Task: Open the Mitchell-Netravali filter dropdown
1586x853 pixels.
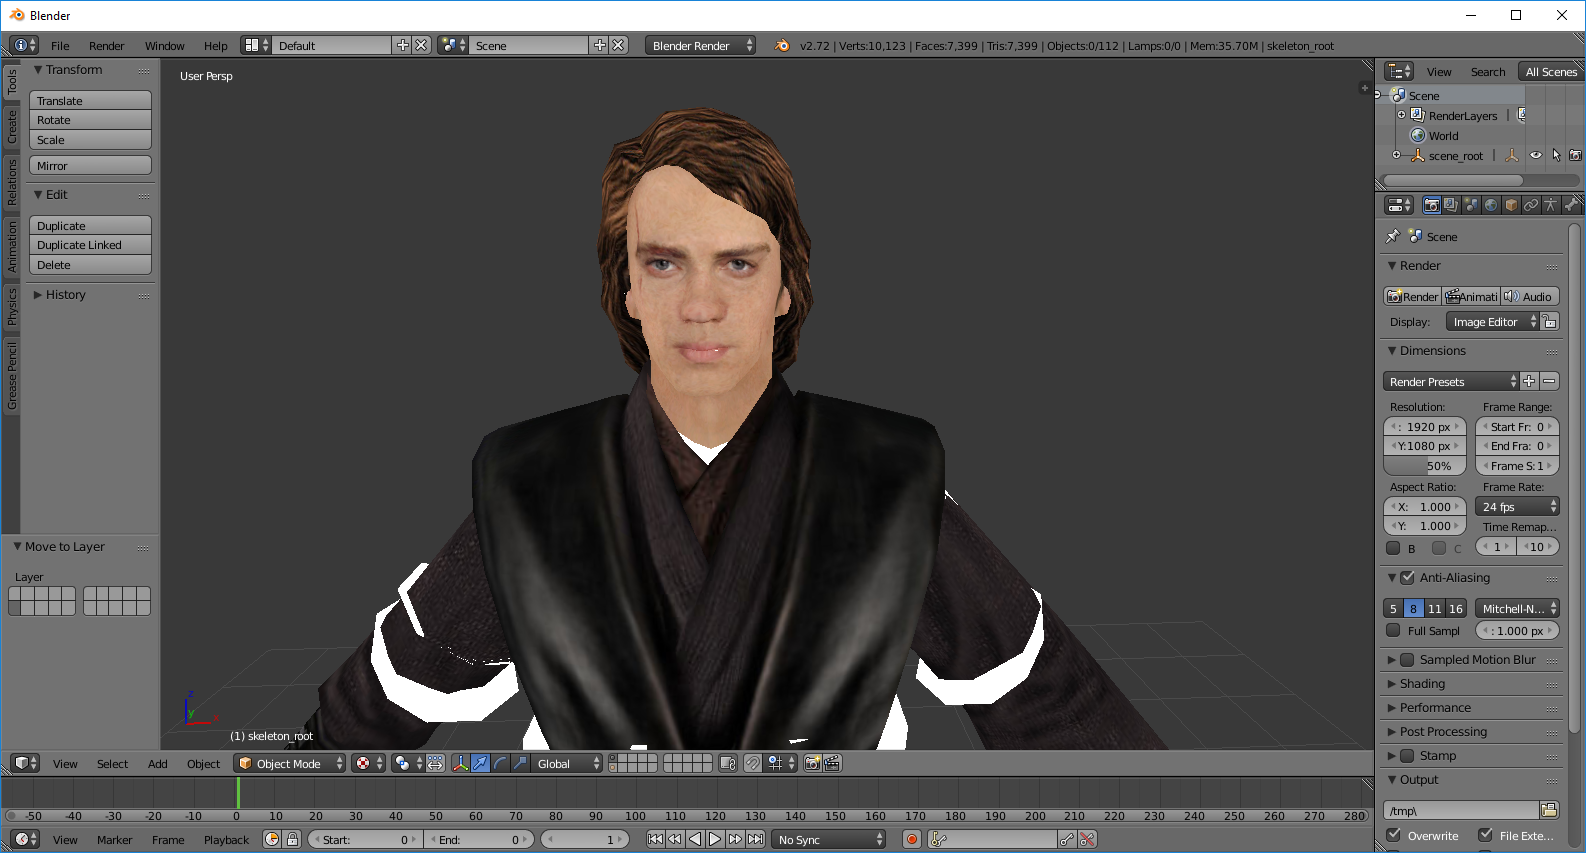Action: click(1517, 608)
